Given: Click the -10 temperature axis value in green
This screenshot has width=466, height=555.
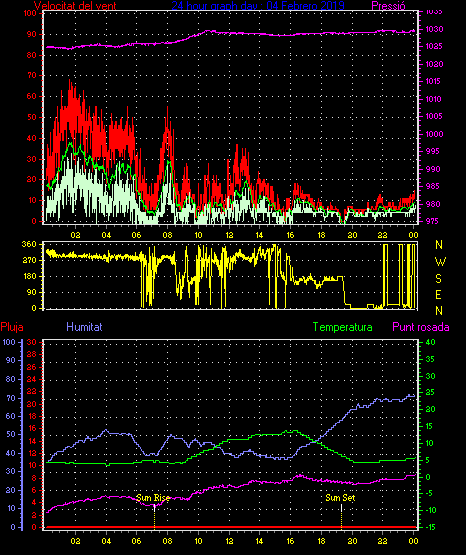Looking at the screenshot, I should click(430, 511).
